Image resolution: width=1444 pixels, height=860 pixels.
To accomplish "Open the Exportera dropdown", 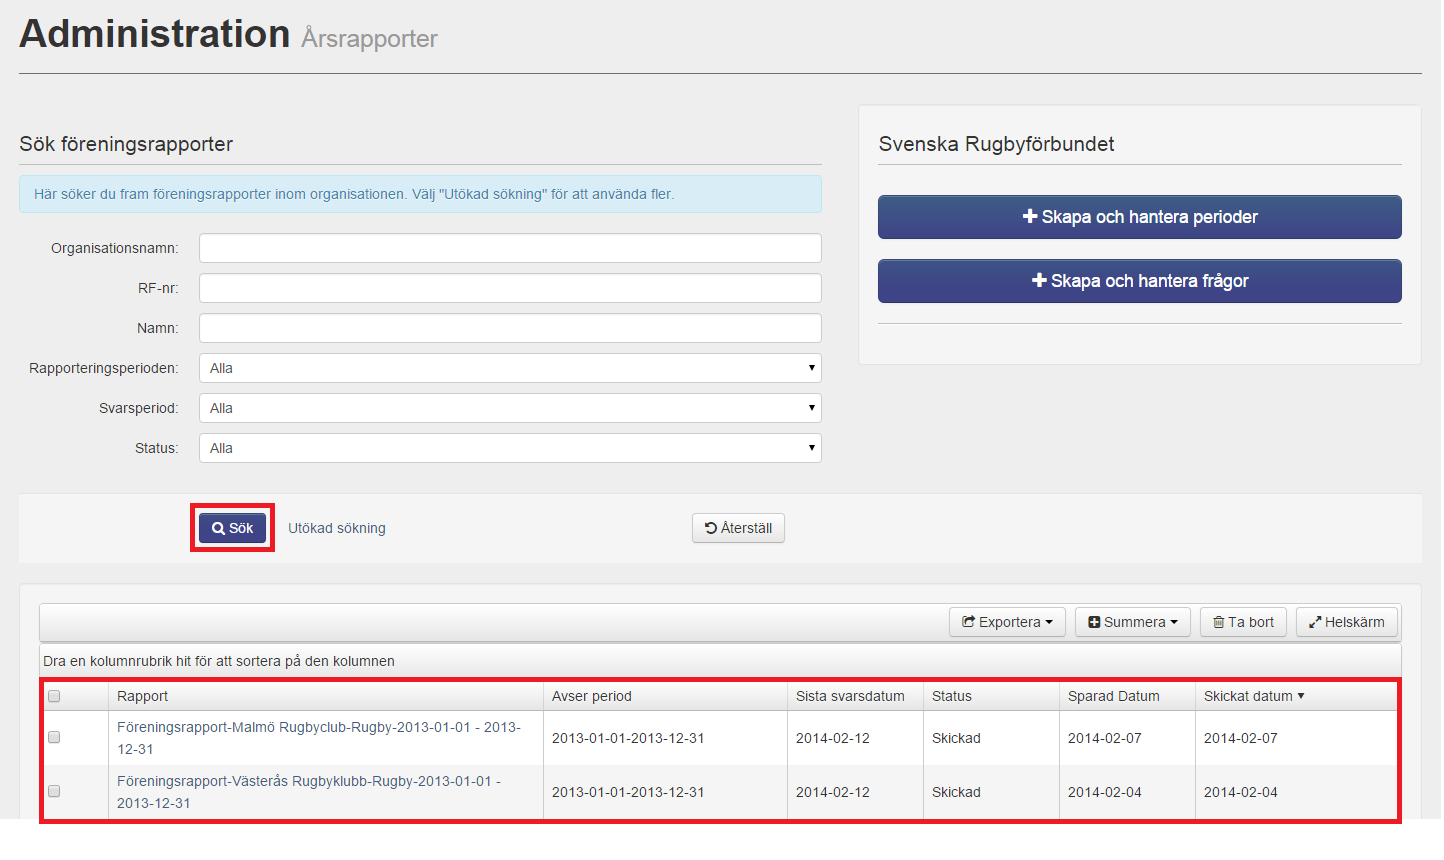I will pyautogui.click(x=1007, y=622).
